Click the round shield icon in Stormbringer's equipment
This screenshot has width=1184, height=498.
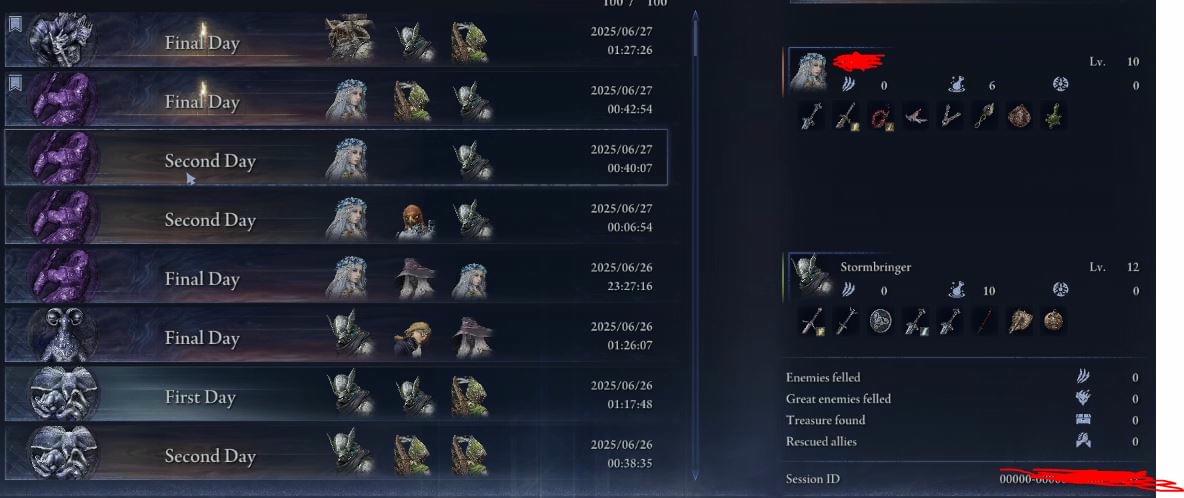pos(880,321)
